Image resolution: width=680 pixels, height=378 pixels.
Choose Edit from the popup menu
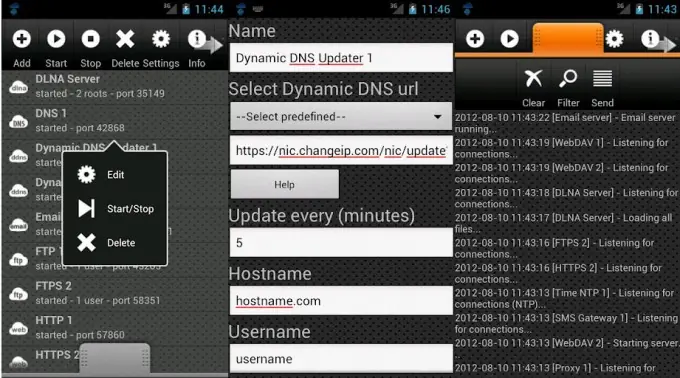tap(115, 175)
